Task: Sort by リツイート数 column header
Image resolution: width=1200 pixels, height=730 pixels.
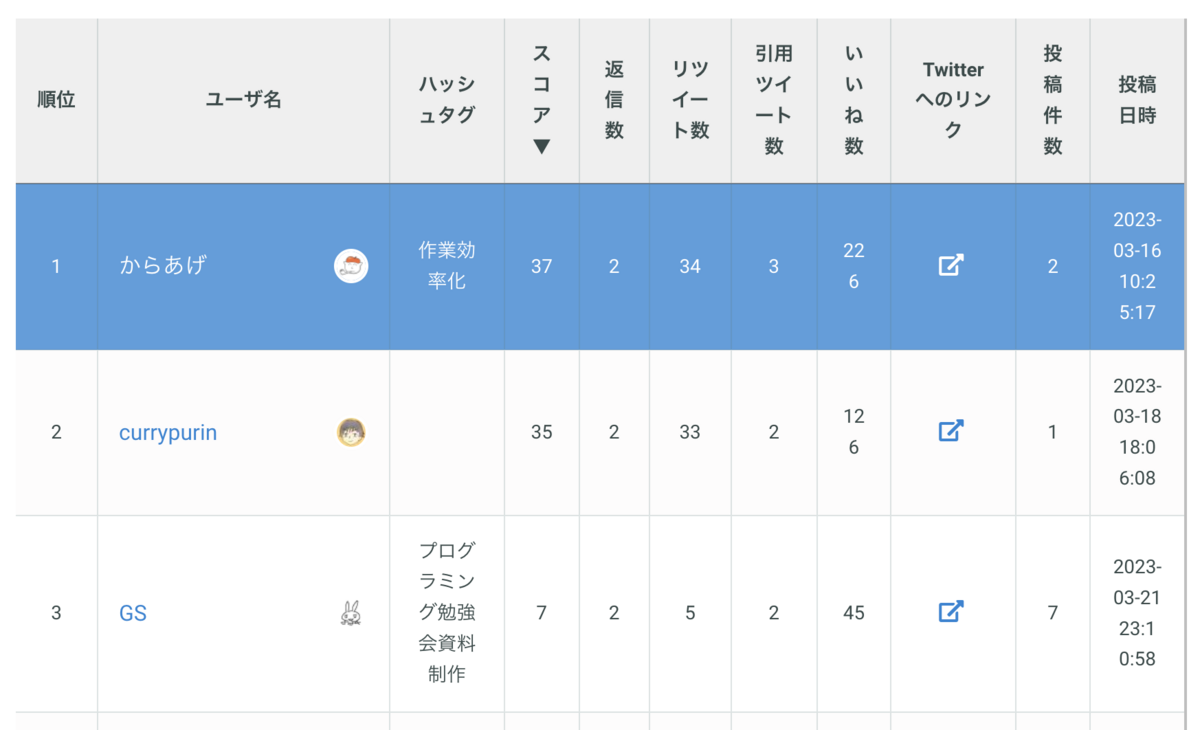Action: (690, 100)
